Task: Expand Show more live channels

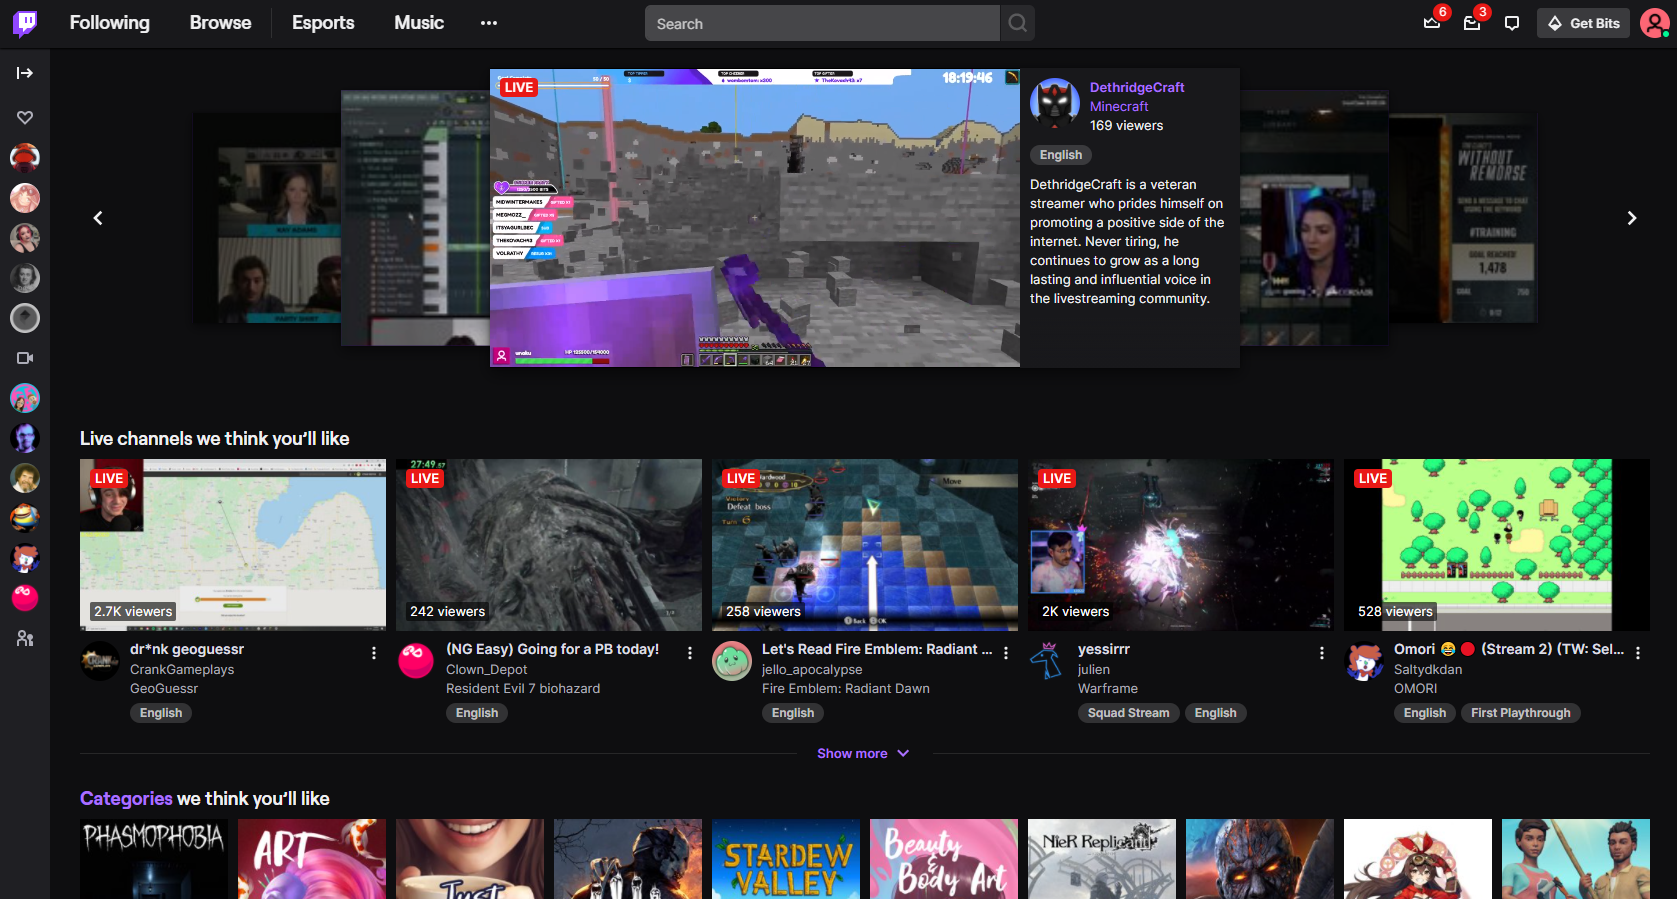Action: click(863, 753)
